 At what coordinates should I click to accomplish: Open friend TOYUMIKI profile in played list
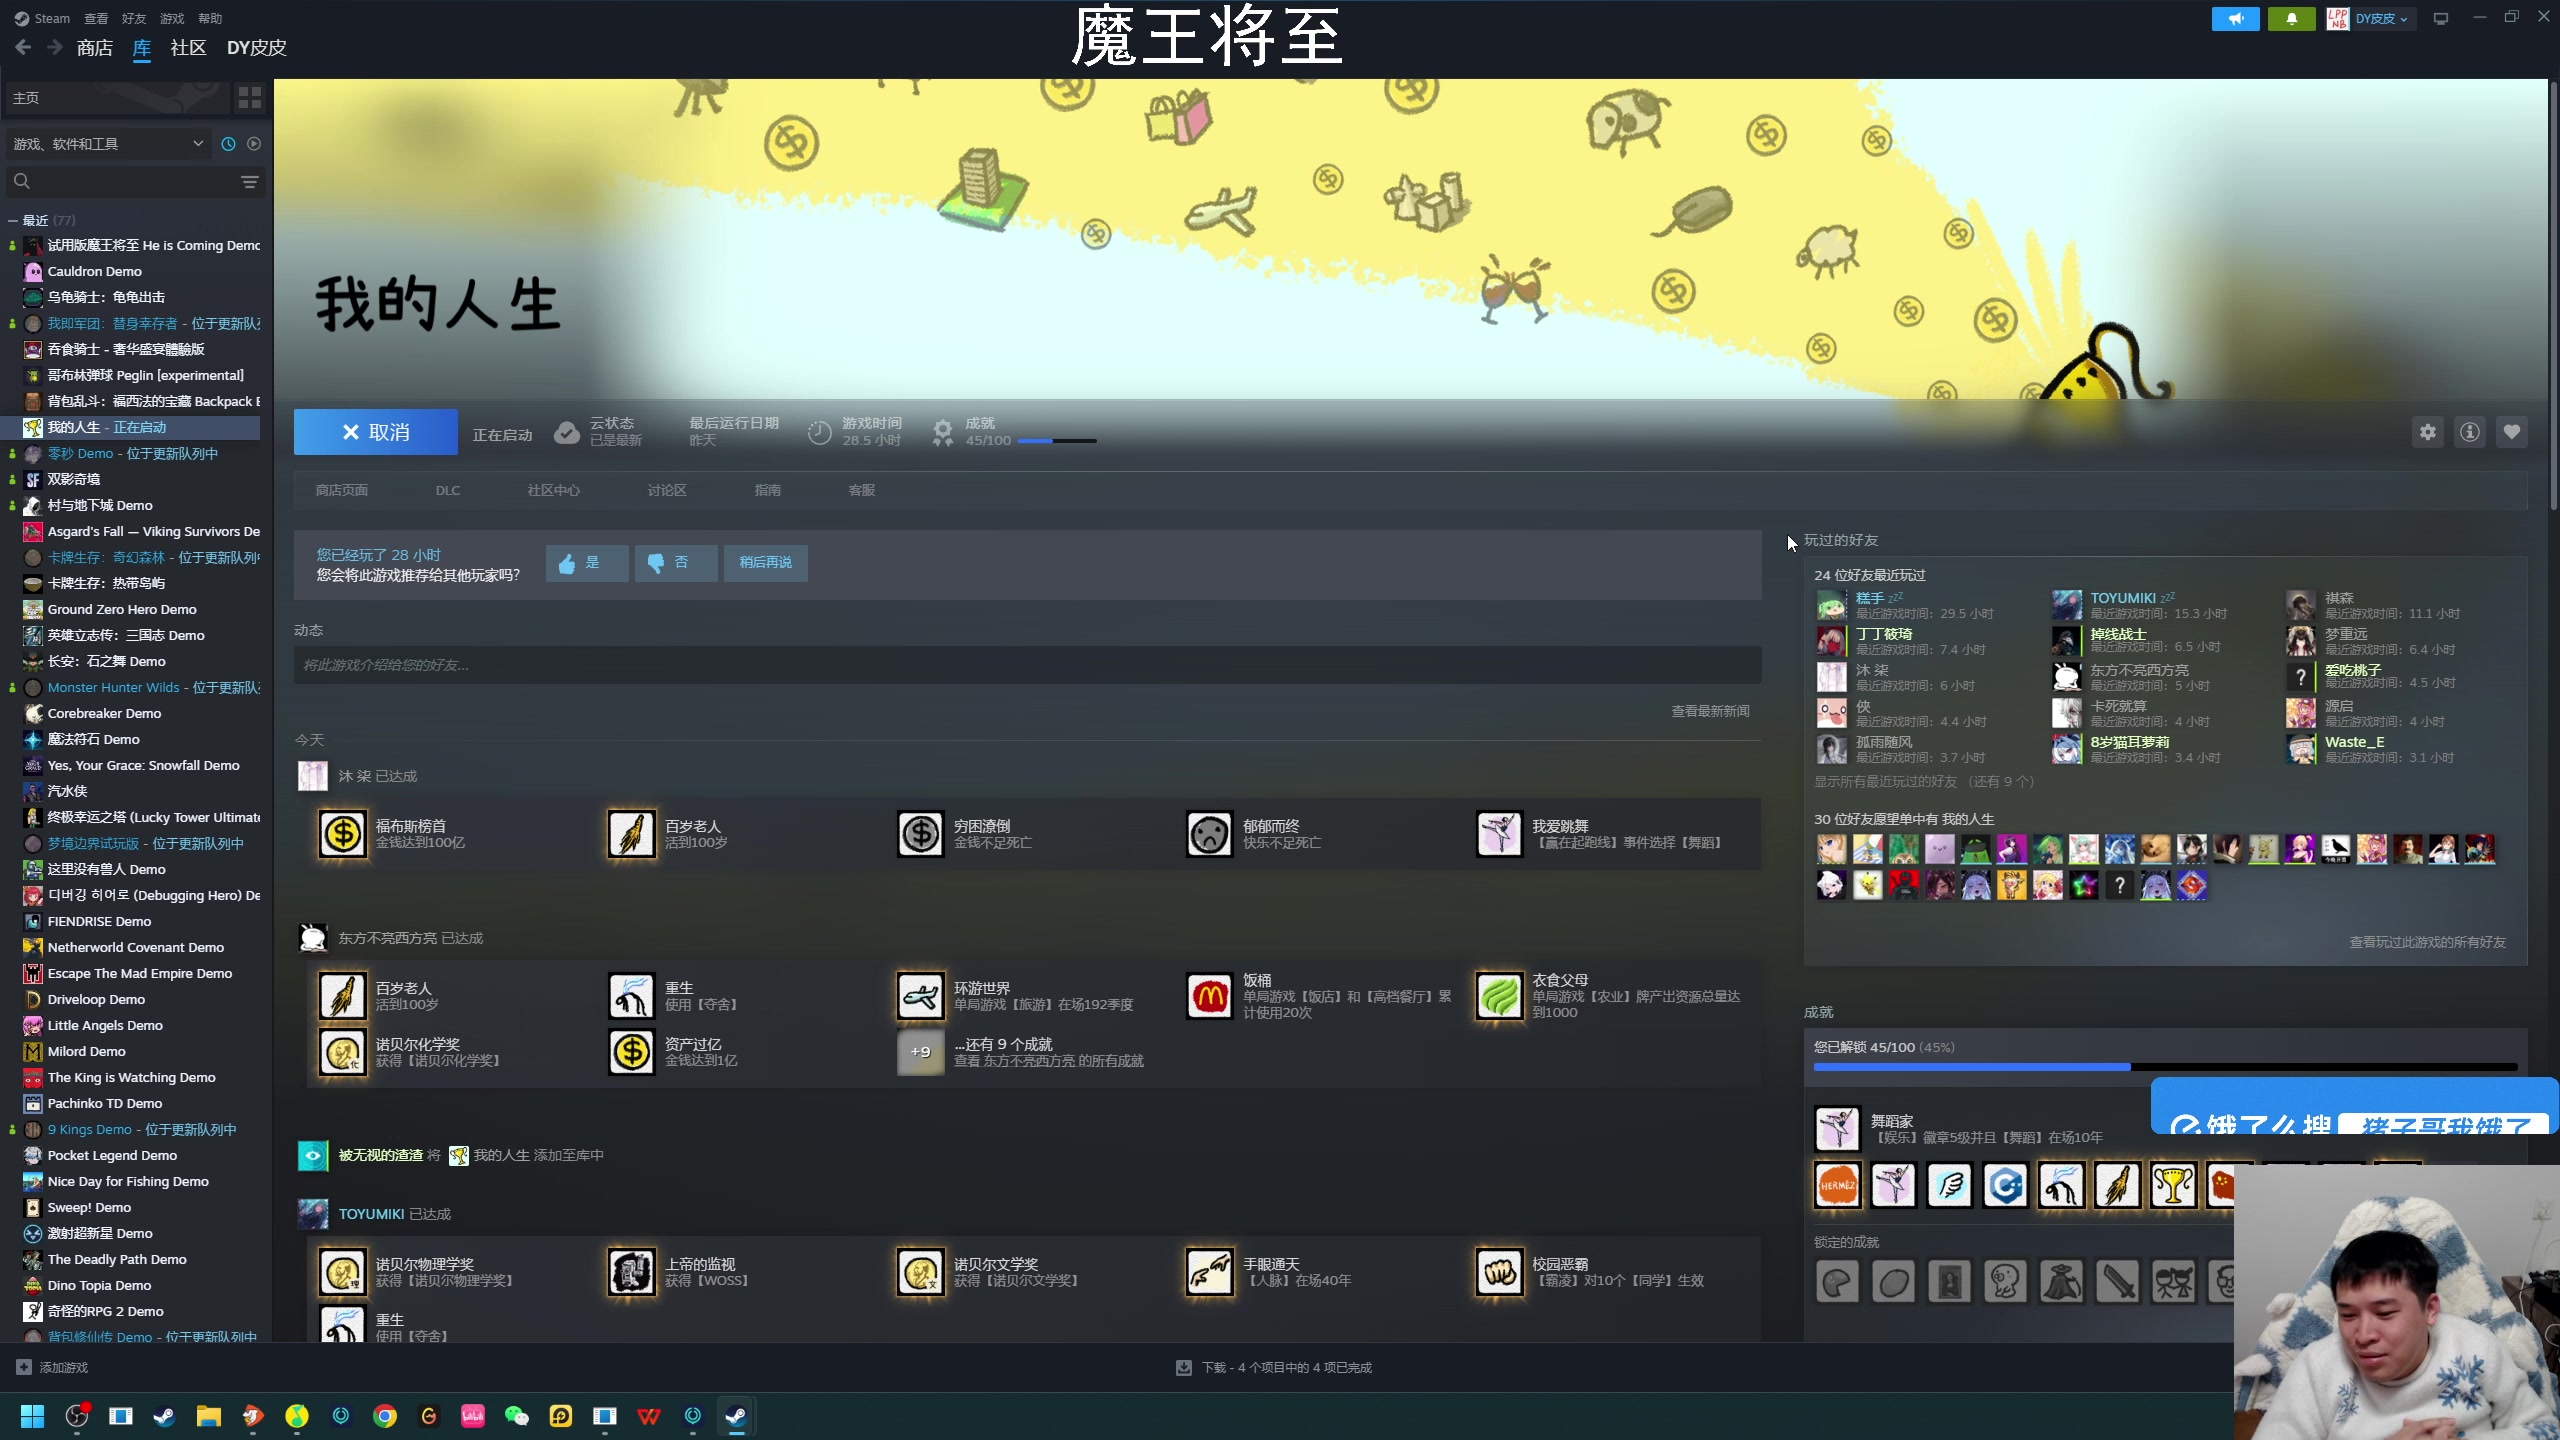pyautogui.click(x=2123, y=598)
